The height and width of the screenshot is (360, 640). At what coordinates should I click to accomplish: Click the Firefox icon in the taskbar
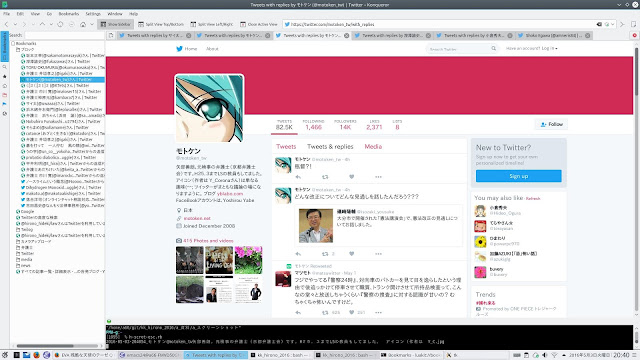tap(36, 355)
